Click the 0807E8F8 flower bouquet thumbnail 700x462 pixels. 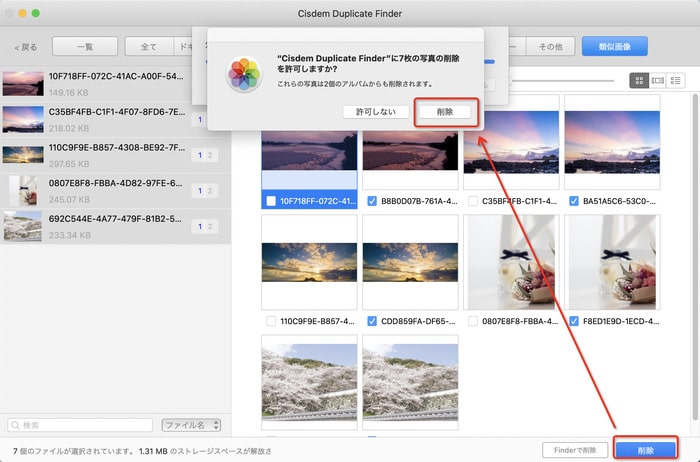click(511, 262)
